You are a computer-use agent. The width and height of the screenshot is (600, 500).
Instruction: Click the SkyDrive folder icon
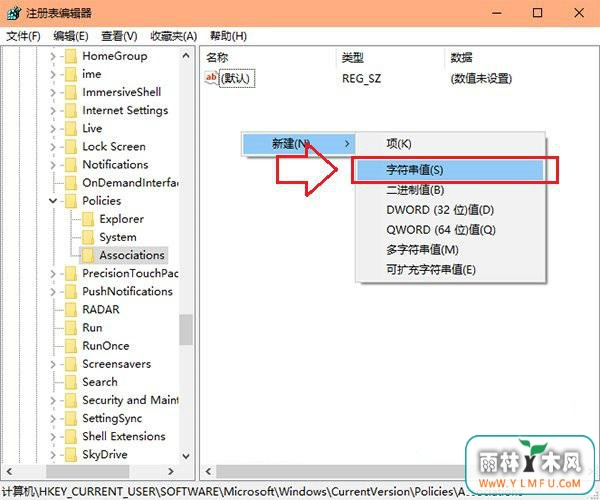click(71, 455)
